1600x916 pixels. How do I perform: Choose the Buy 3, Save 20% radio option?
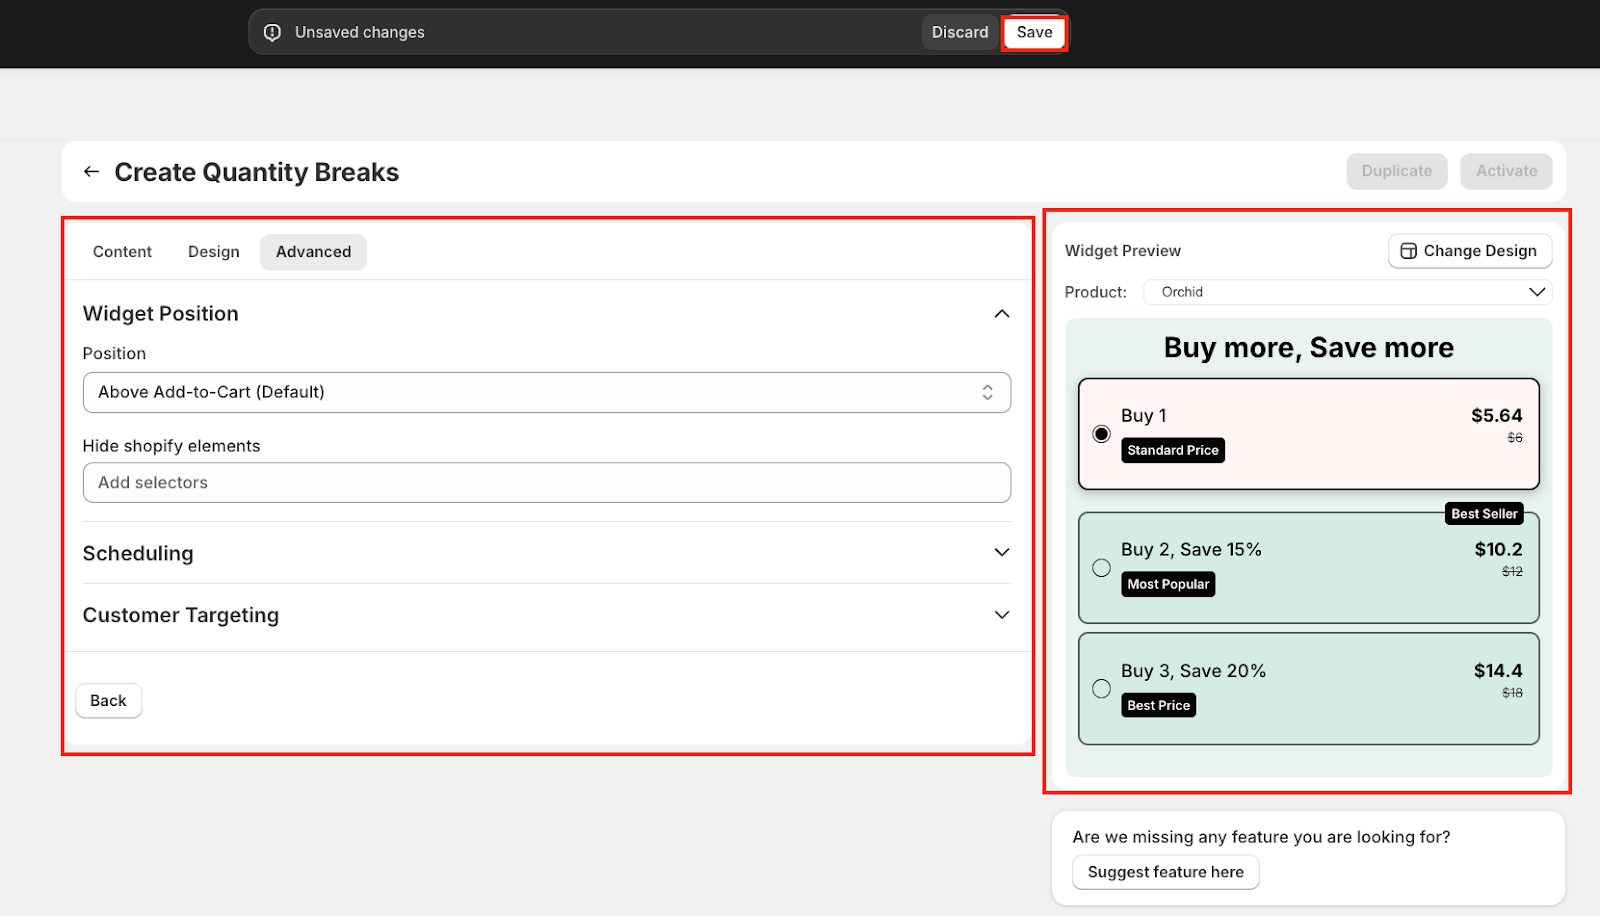click(1101, 689)
